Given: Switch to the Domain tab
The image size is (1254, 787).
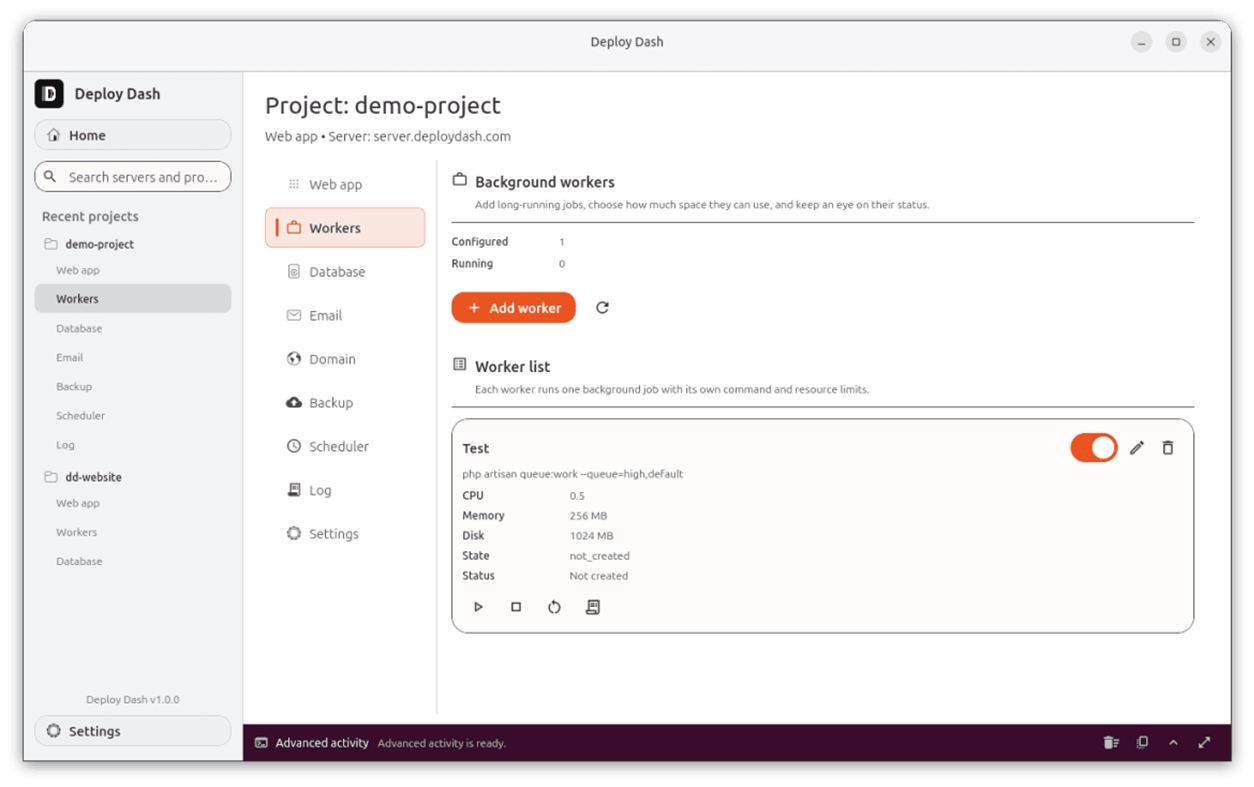Looking at the screenshot, I should pos(345,359).
